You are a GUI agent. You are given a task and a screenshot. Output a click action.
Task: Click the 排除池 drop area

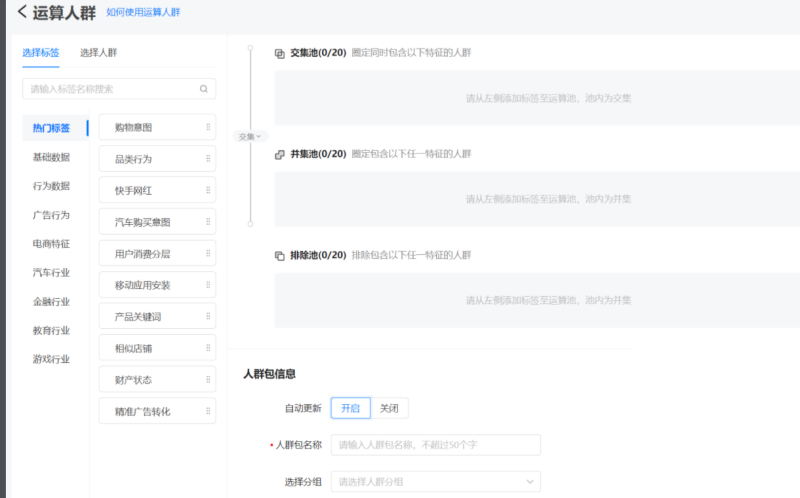[x=537, y=300]
